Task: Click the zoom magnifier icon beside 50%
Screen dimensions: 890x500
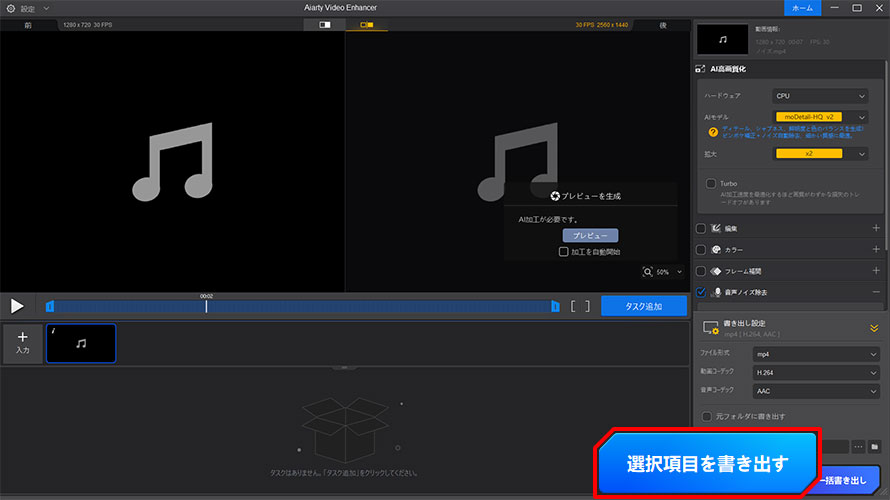Action: pos(648,272)
